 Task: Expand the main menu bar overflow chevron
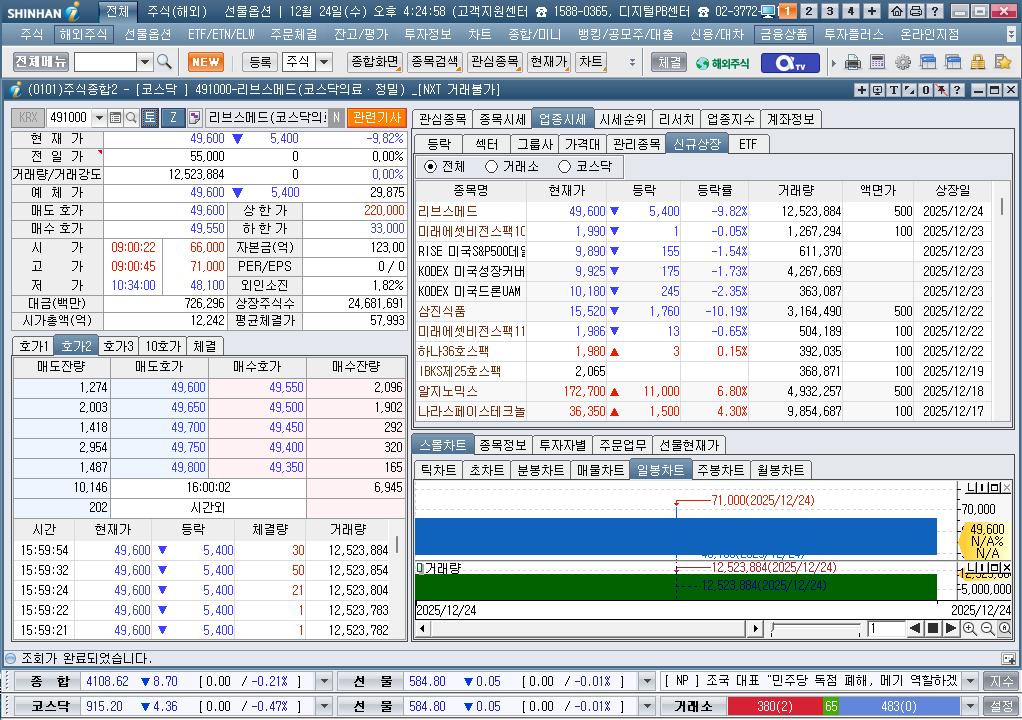tap(1012, 34)
